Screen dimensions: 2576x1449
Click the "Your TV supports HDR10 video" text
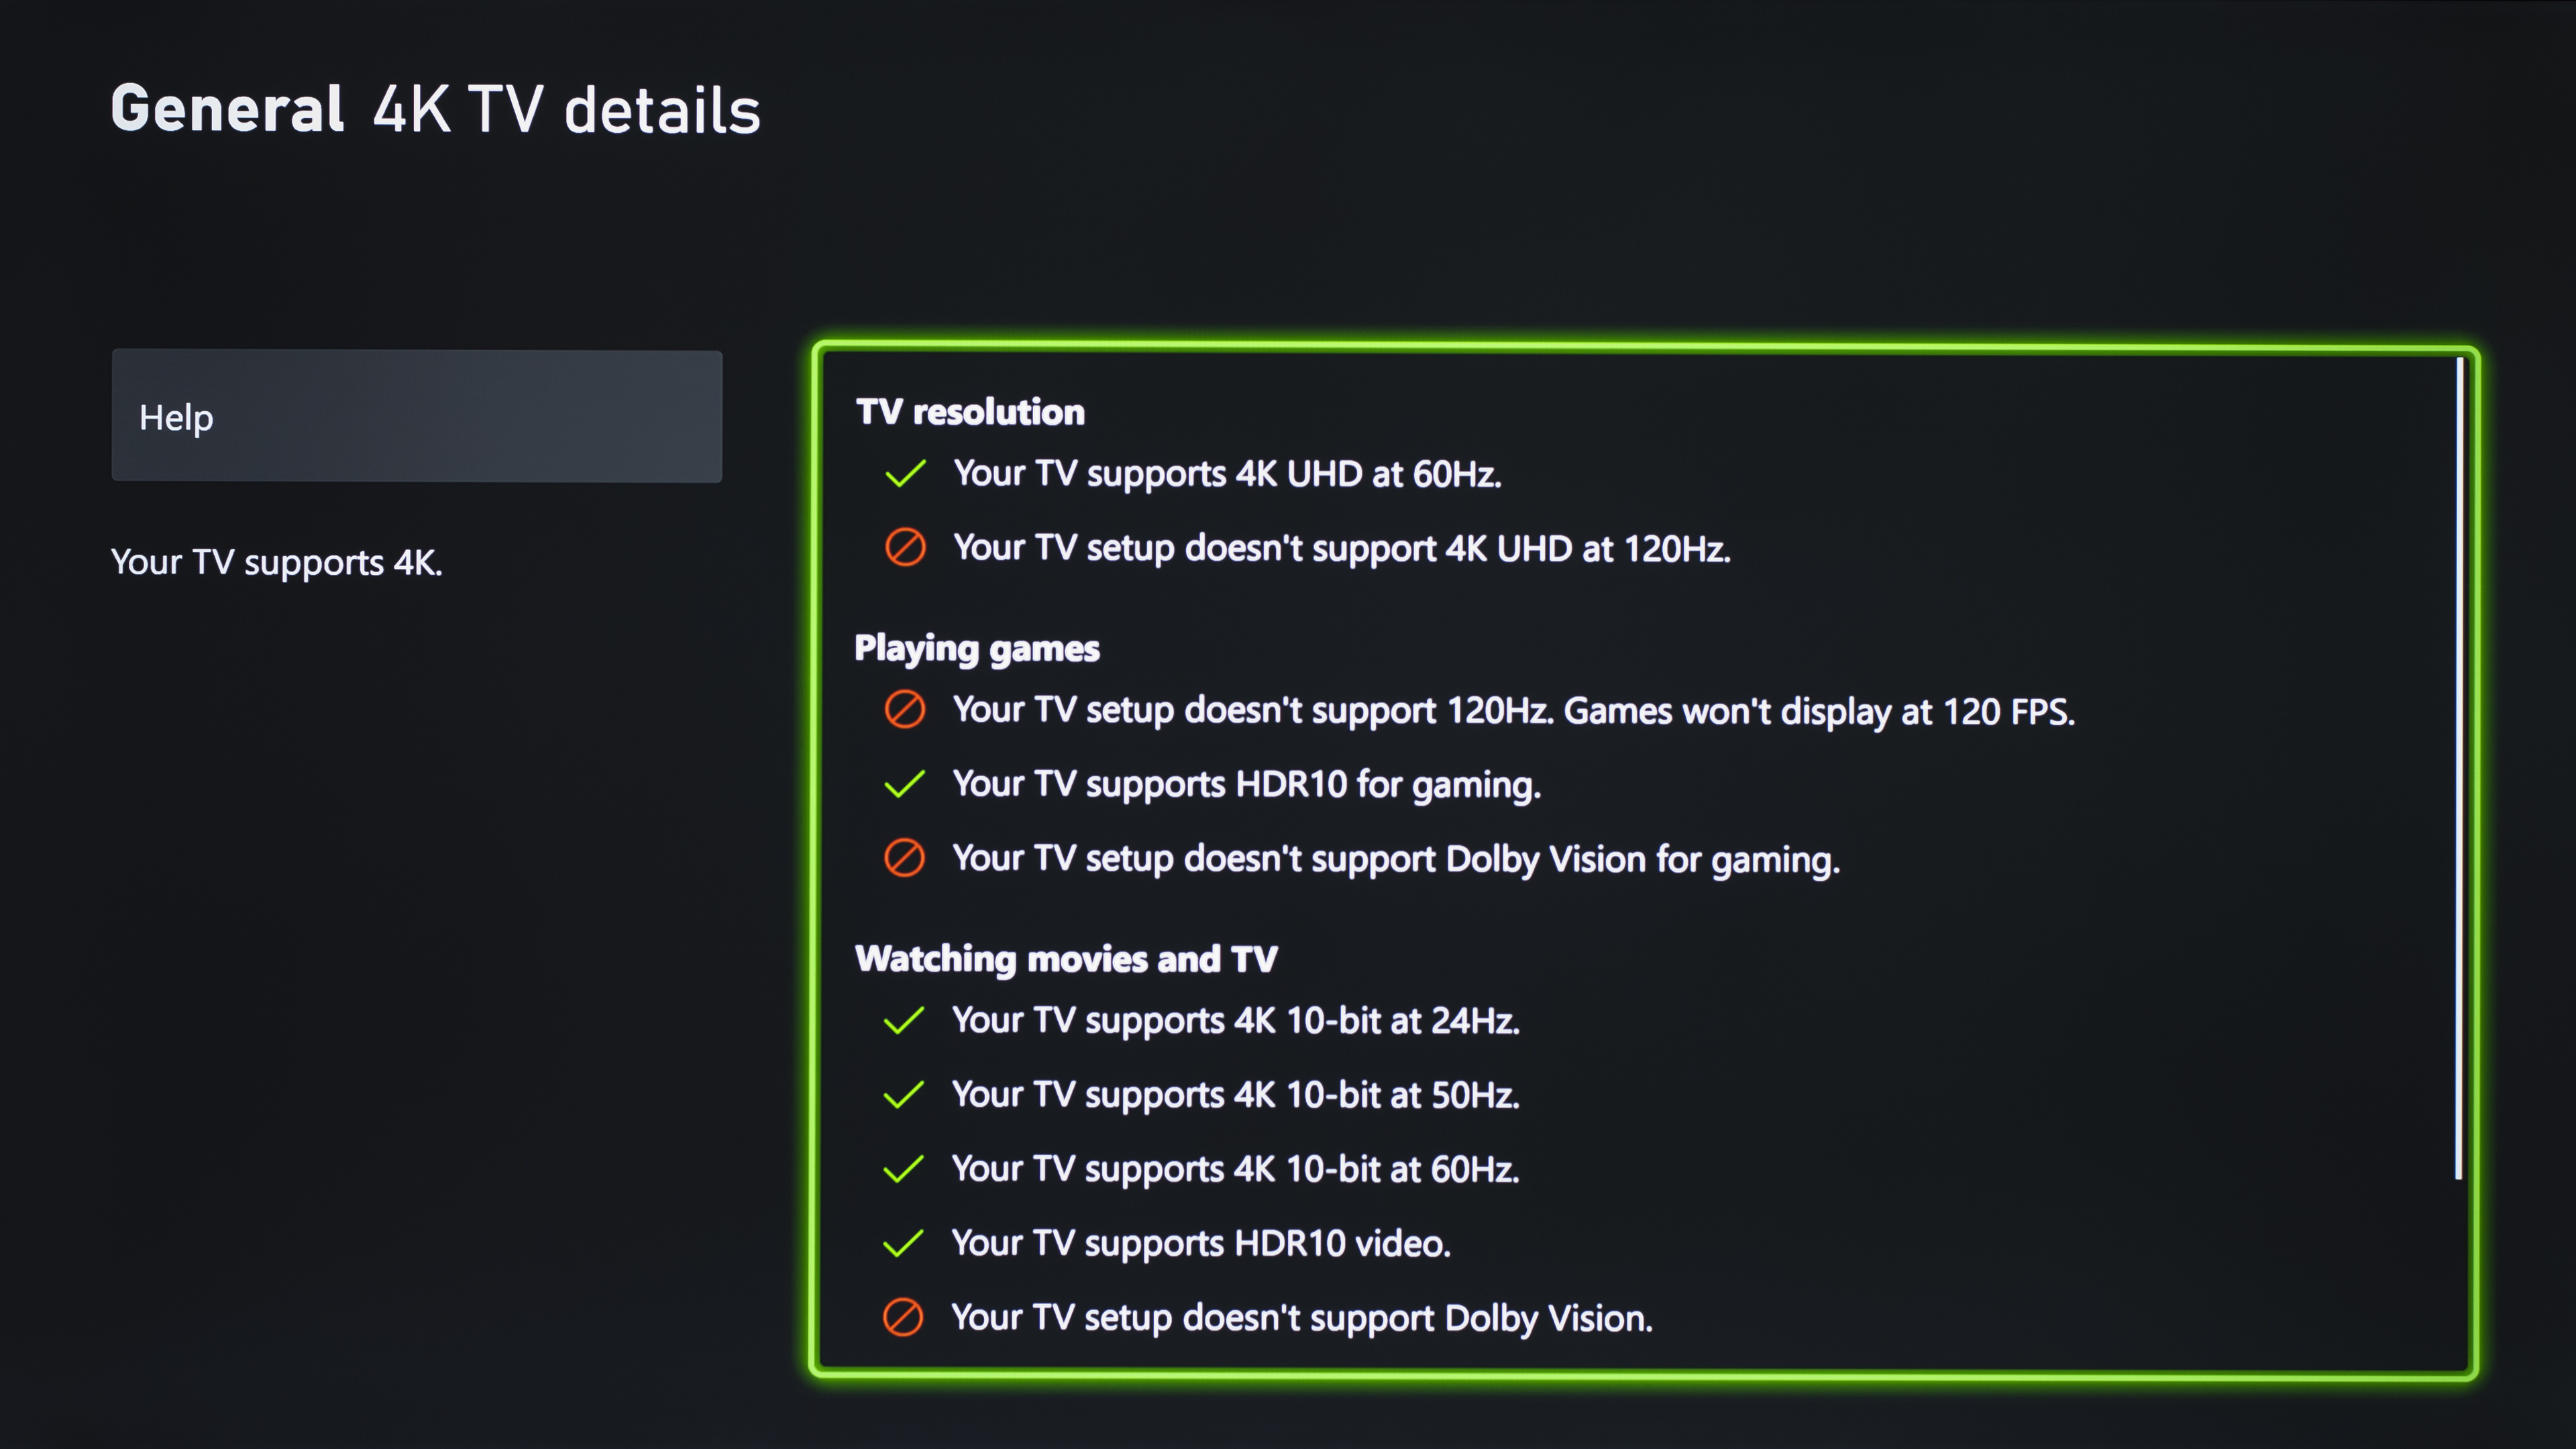click(x=1200, y=1243)
